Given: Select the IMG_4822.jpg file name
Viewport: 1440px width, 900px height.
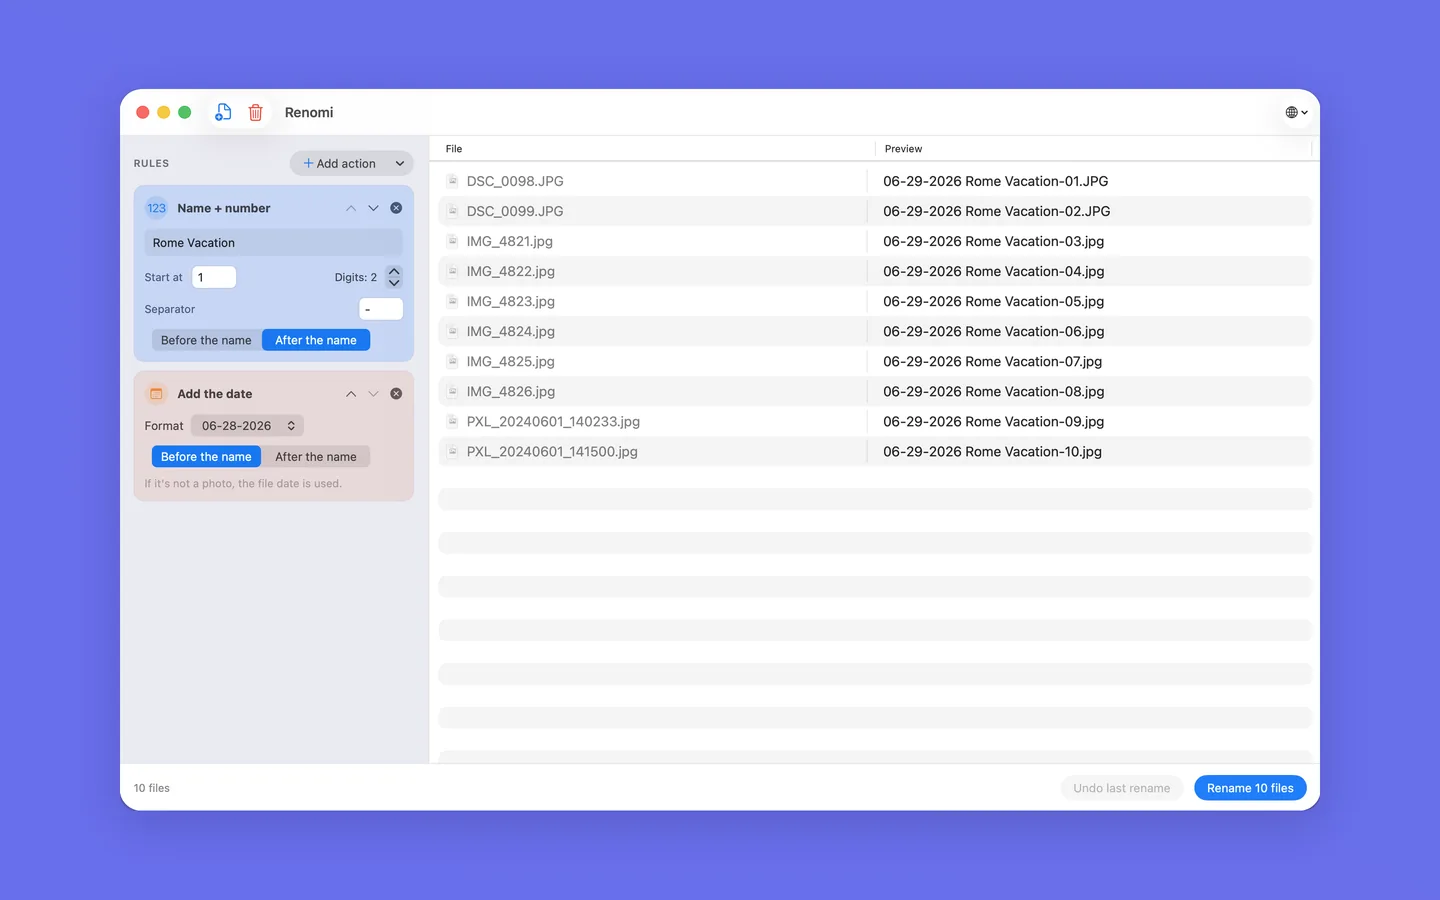Looking at the screenshot, I should click(x=511, y=271).
